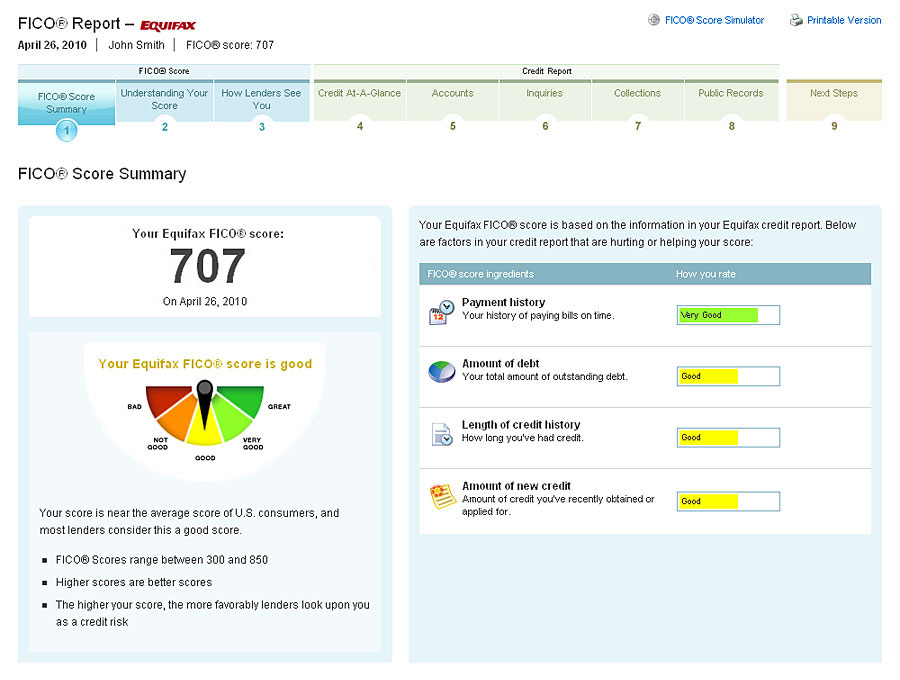Click the Amount of debt pie chart icon

441,372
